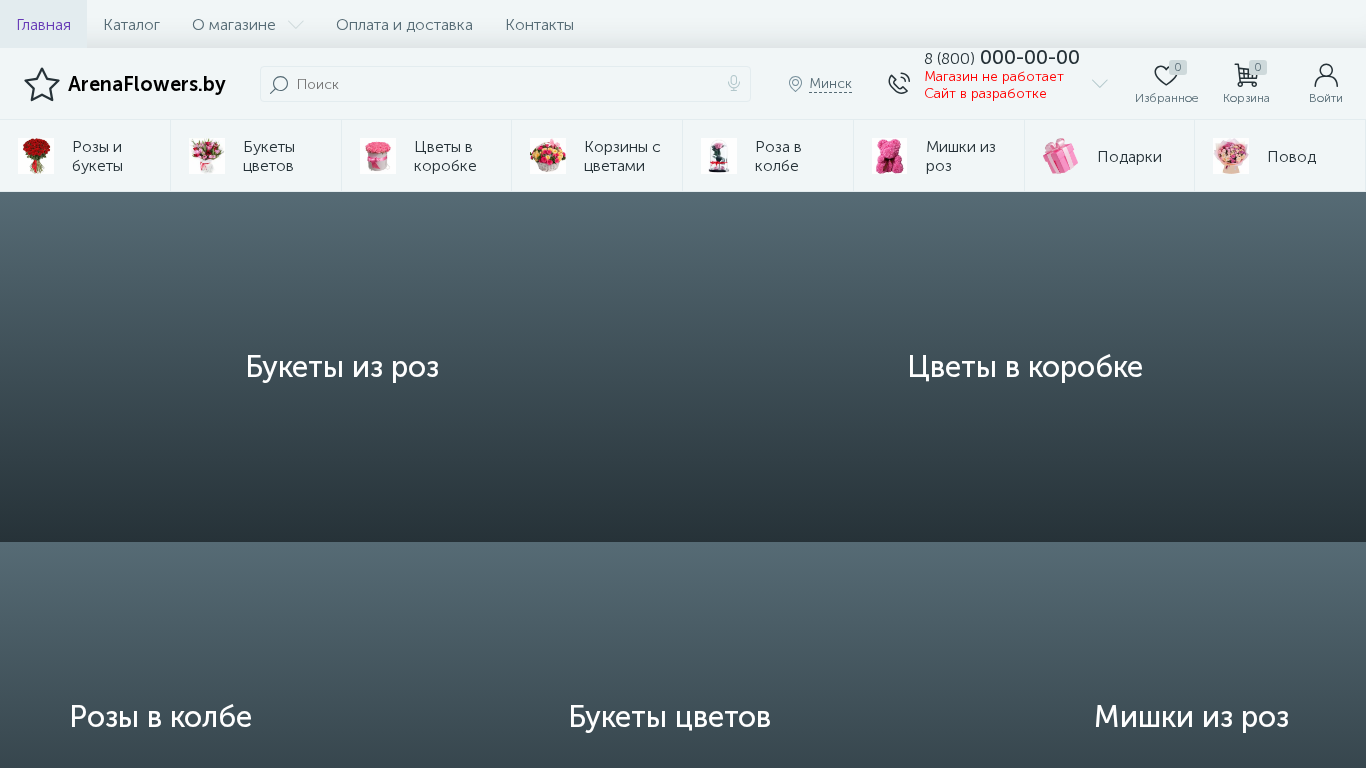
Task: Open the Каталог menu item
Action: (x=131, y=24)
